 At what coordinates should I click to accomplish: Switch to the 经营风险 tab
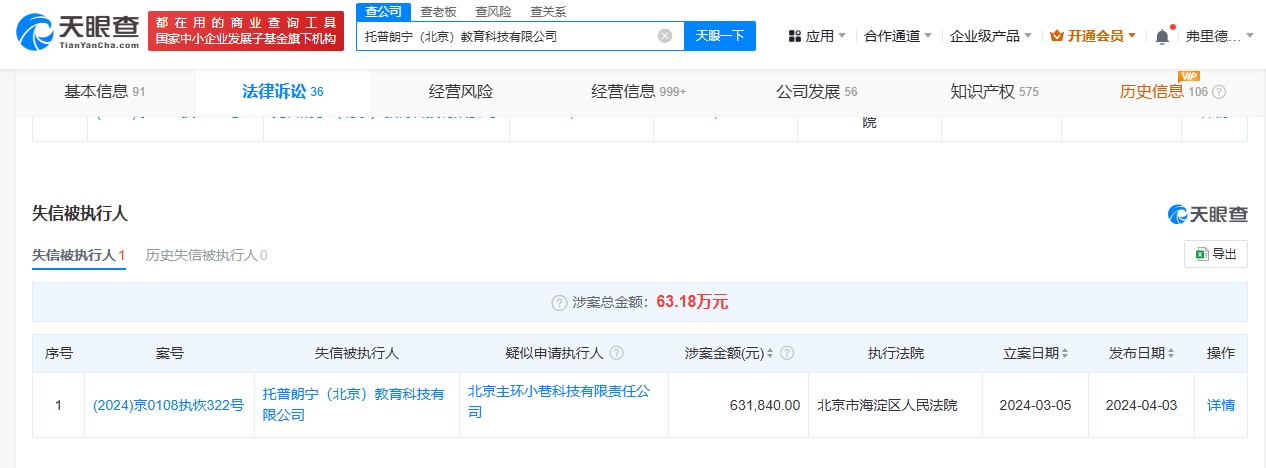[461, 92]
